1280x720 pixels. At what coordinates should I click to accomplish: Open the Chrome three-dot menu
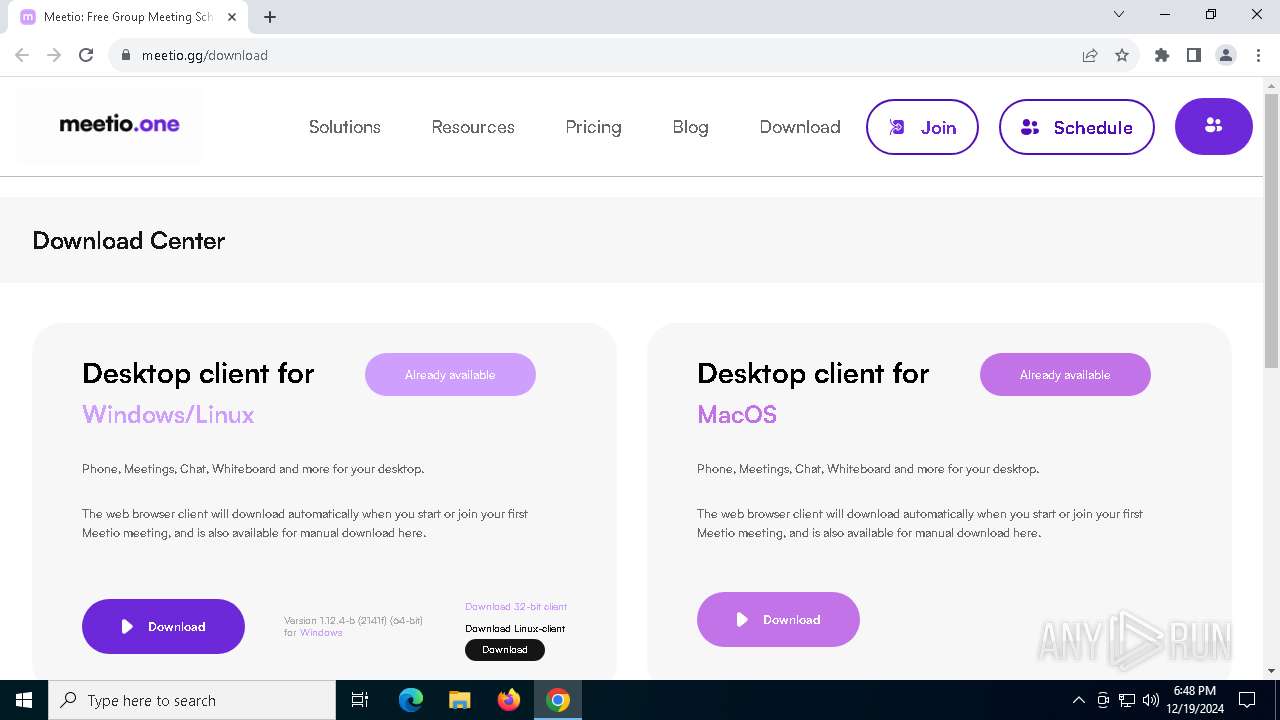click(1258, 55)
